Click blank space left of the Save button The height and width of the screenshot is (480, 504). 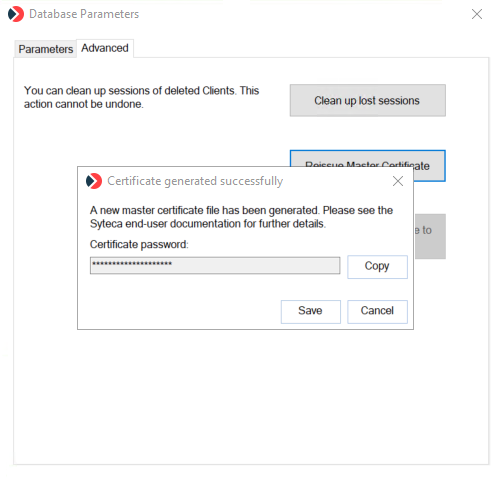click(x=183, y=311)
